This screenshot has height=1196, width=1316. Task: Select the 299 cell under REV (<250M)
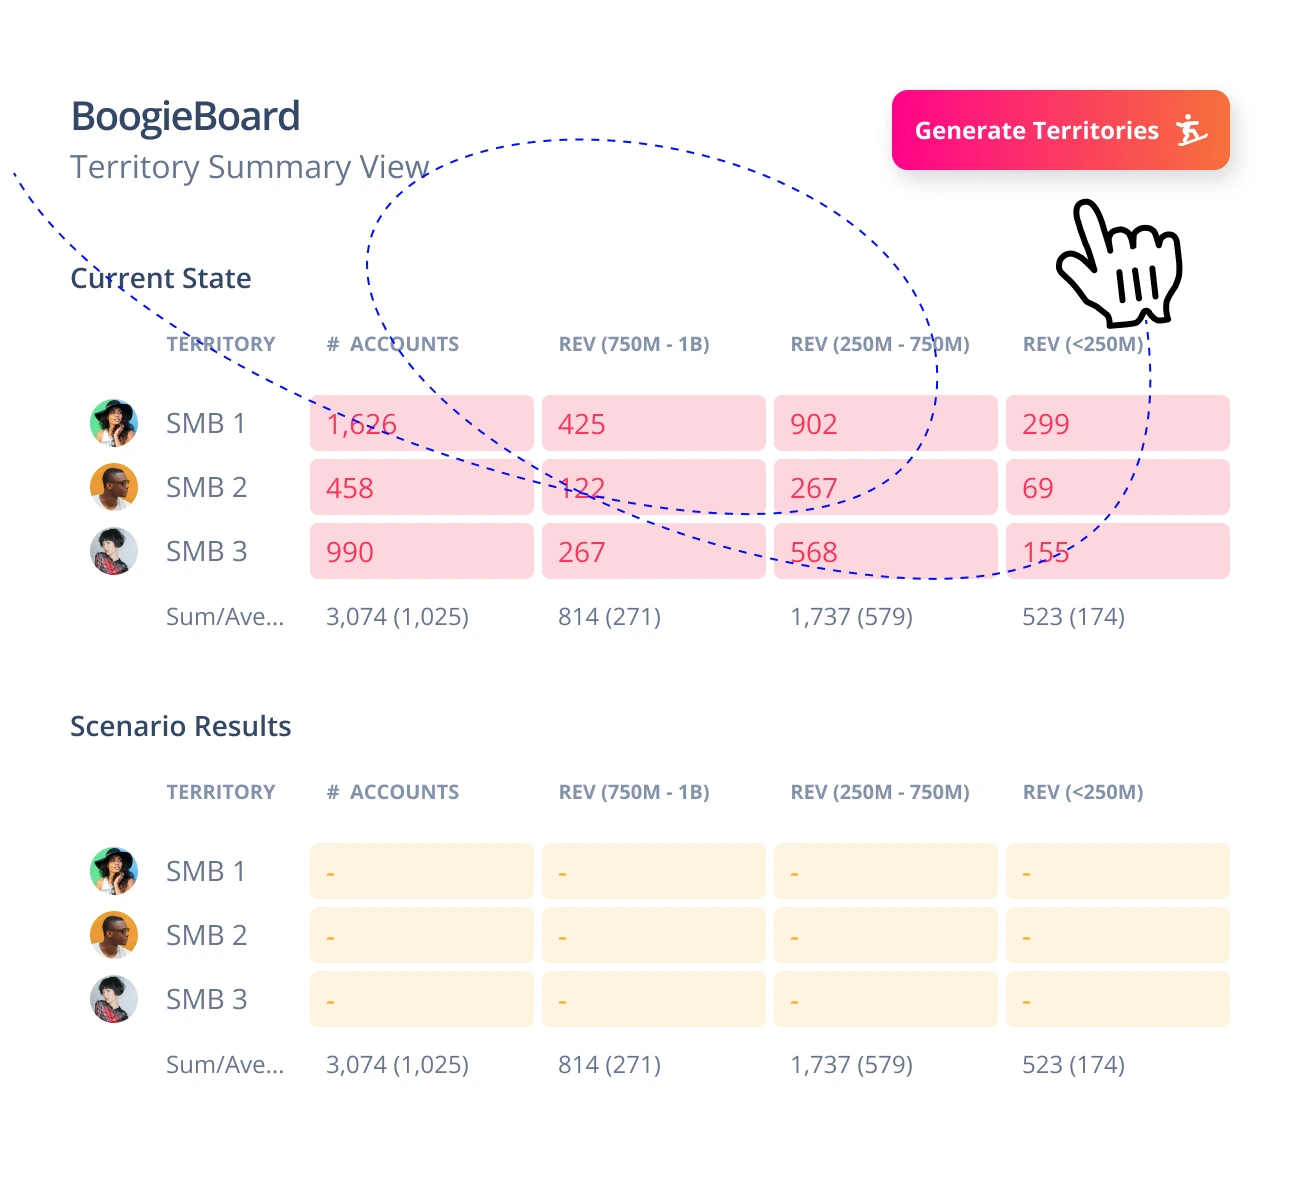[x=1117, y=423]
